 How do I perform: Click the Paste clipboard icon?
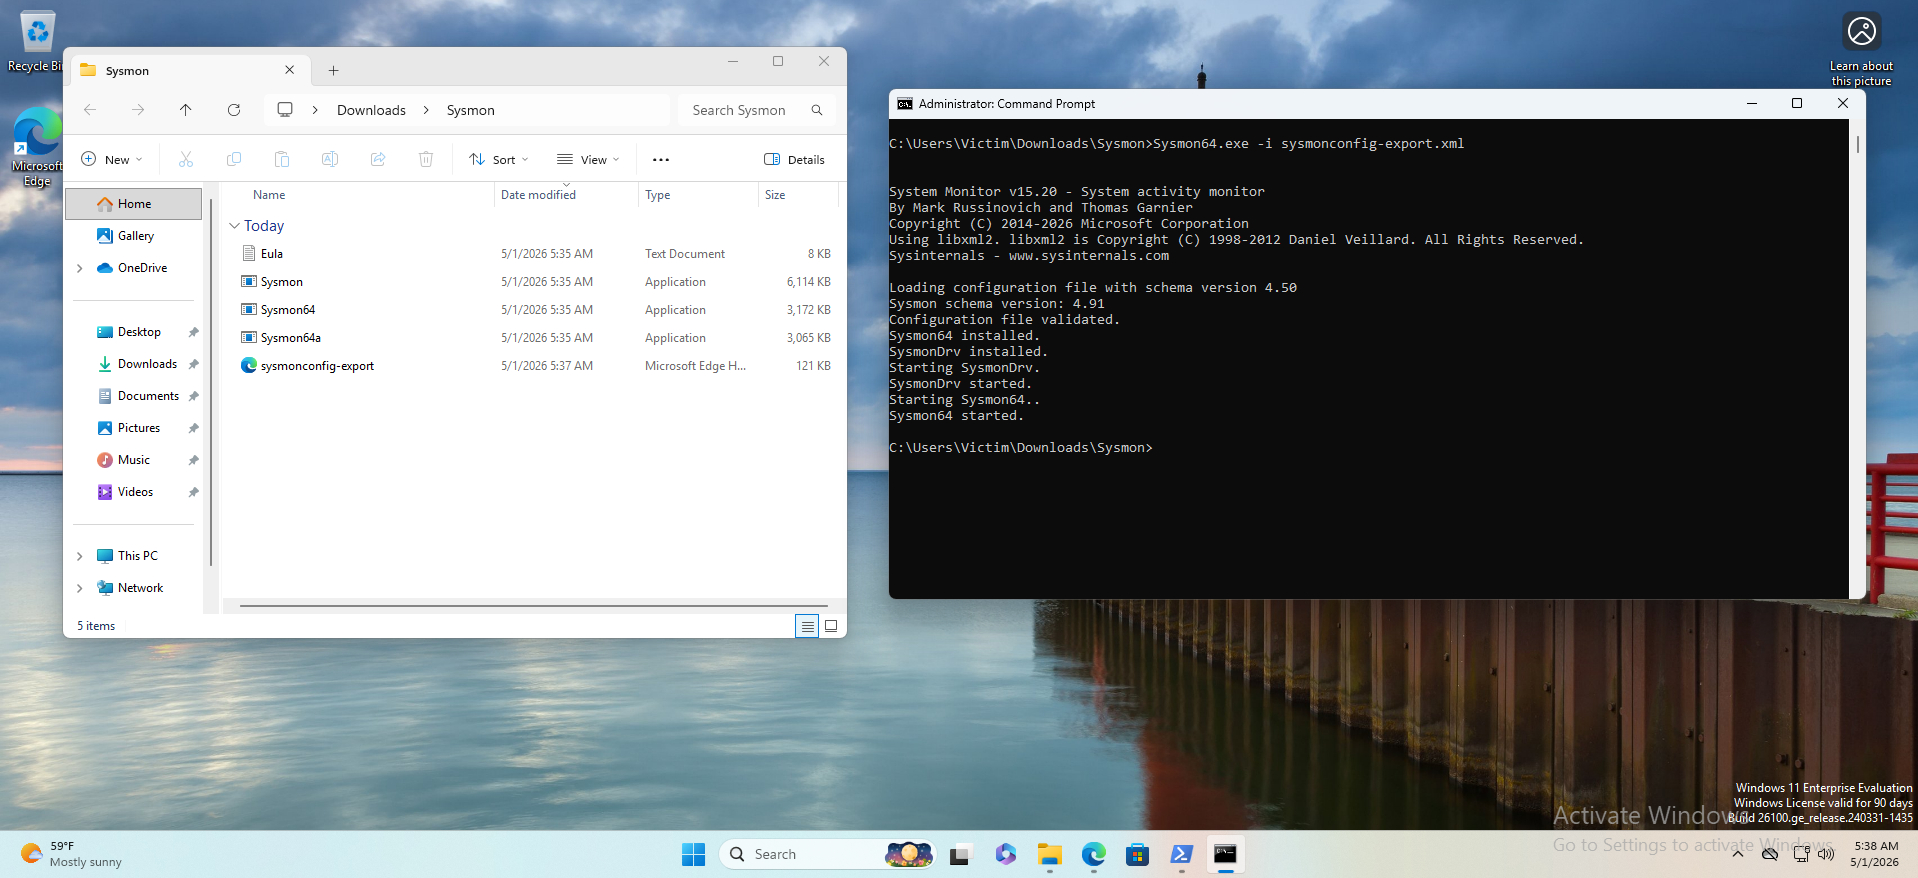[282, 159]
